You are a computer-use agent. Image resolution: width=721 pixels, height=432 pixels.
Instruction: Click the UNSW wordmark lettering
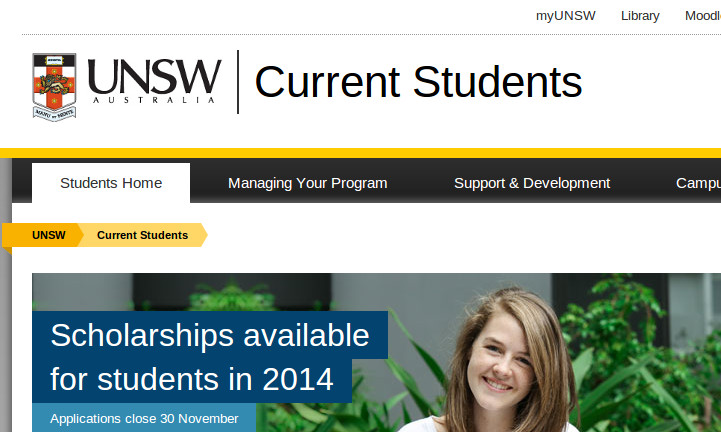[154, 77]
